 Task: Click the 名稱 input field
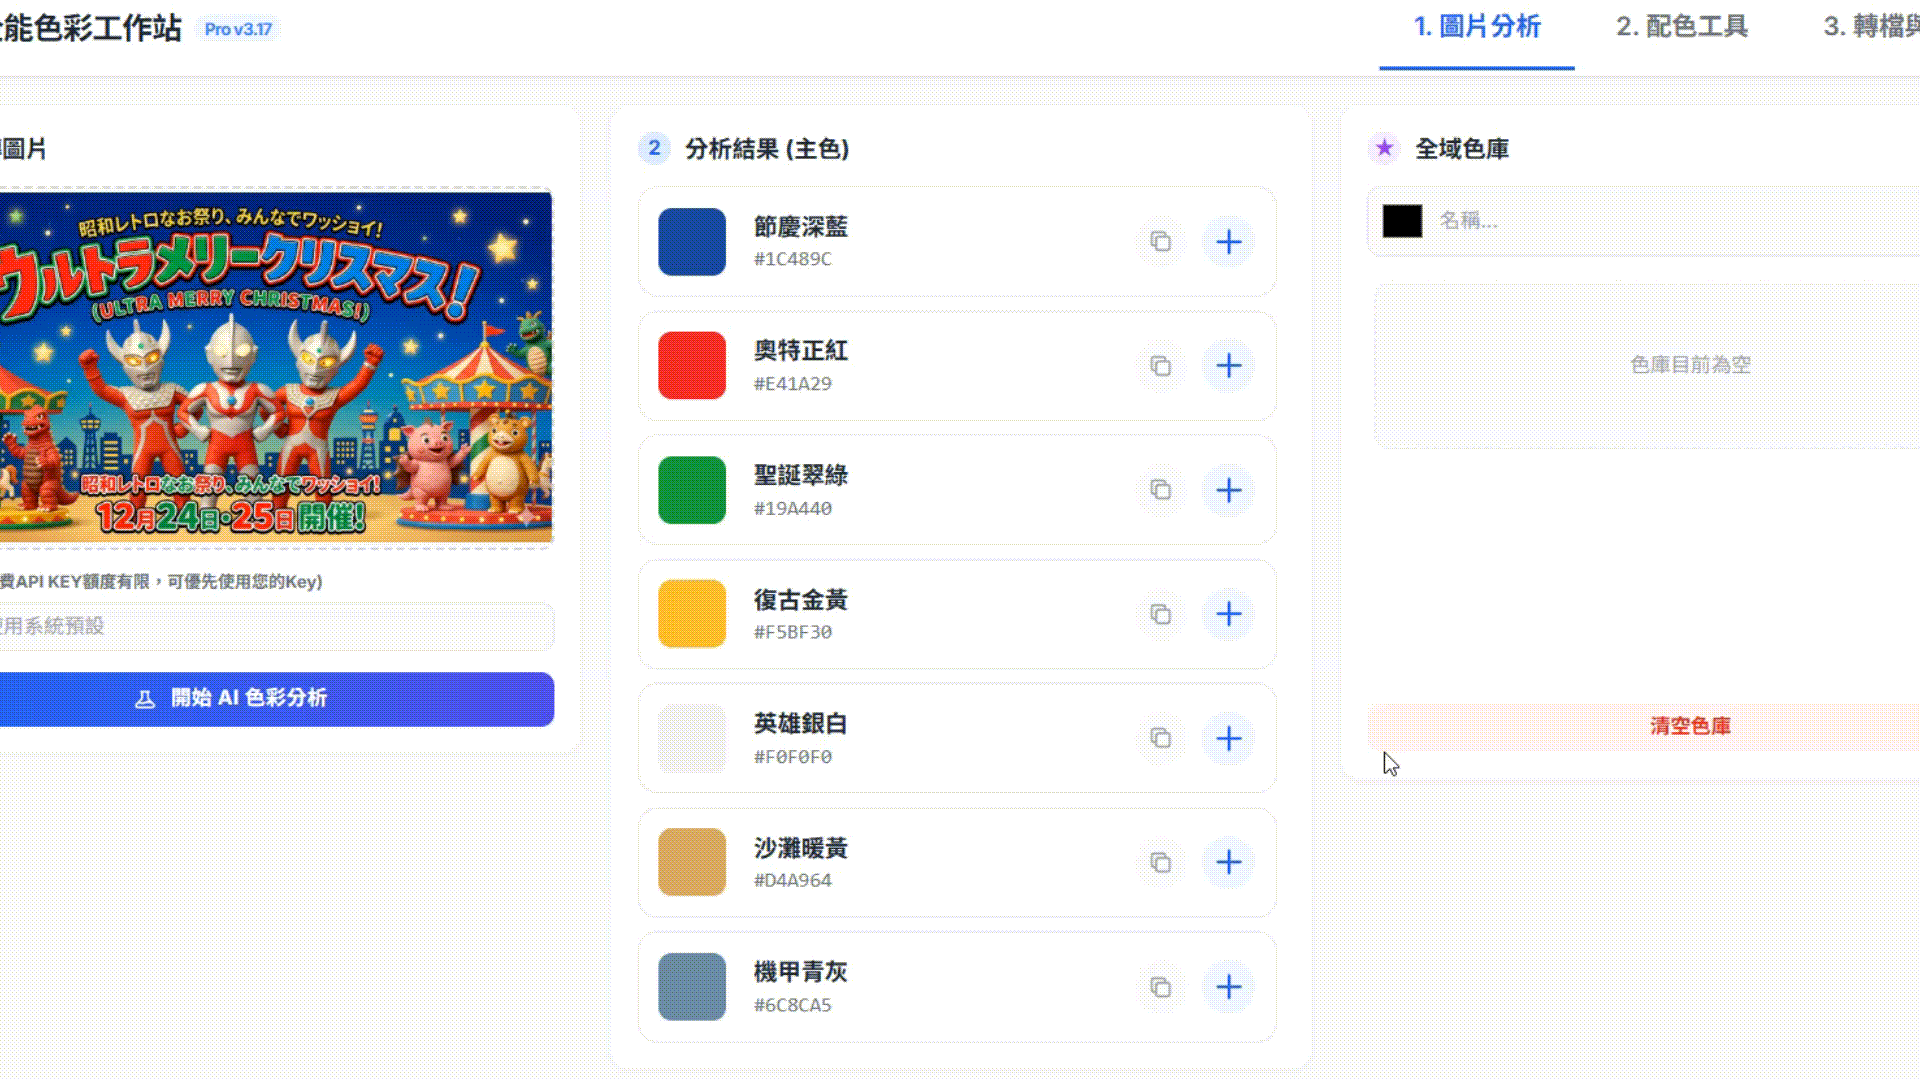[1600, 222]
